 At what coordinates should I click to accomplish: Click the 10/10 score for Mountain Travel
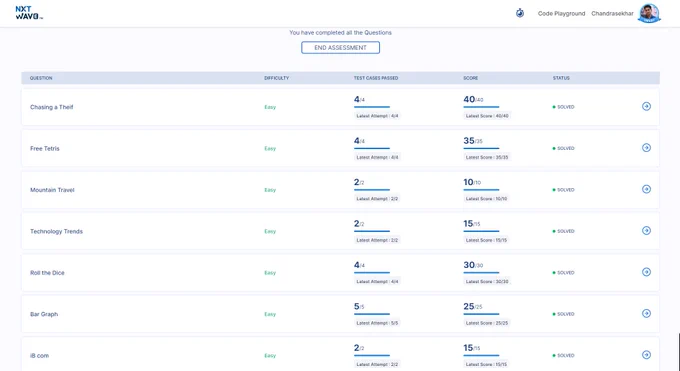pyautogui.click(x=472, y=182)
